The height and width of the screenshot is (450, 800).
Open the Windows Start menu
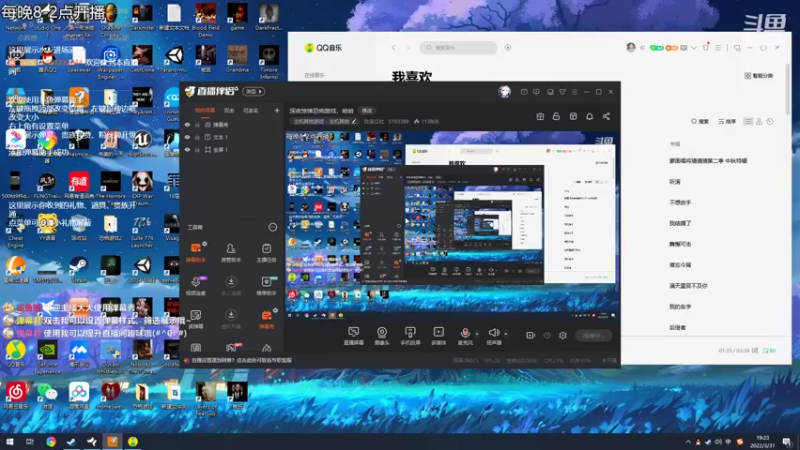pos(10,441)
